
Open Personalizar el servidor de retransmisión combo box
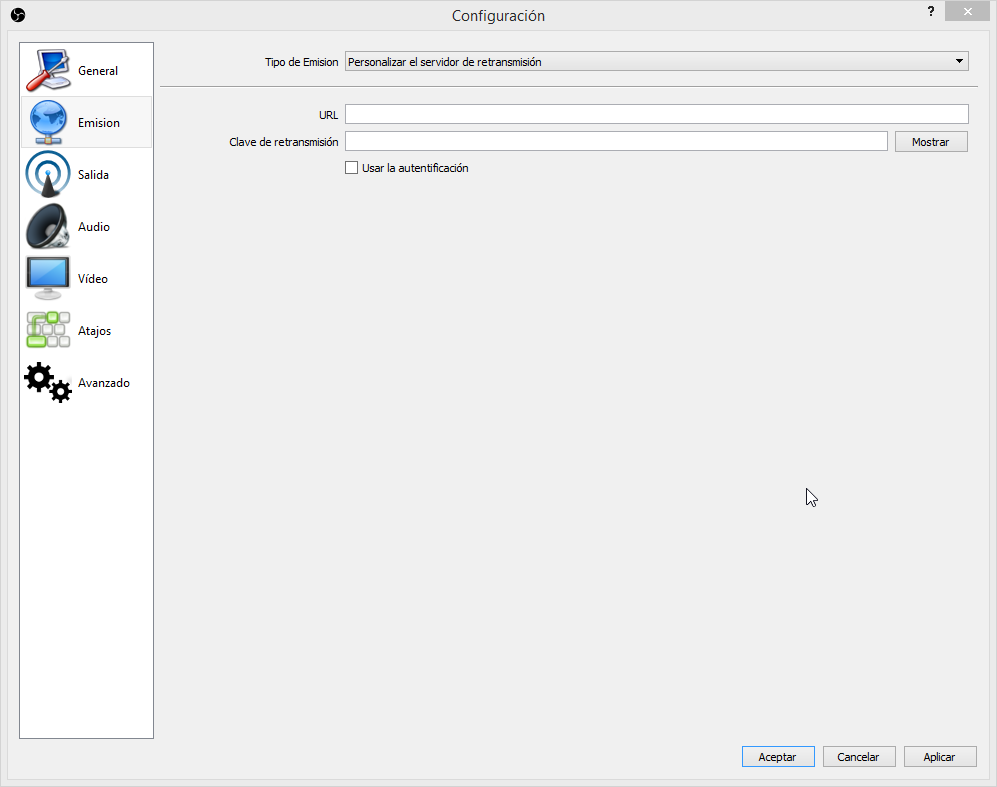(657, 61)
